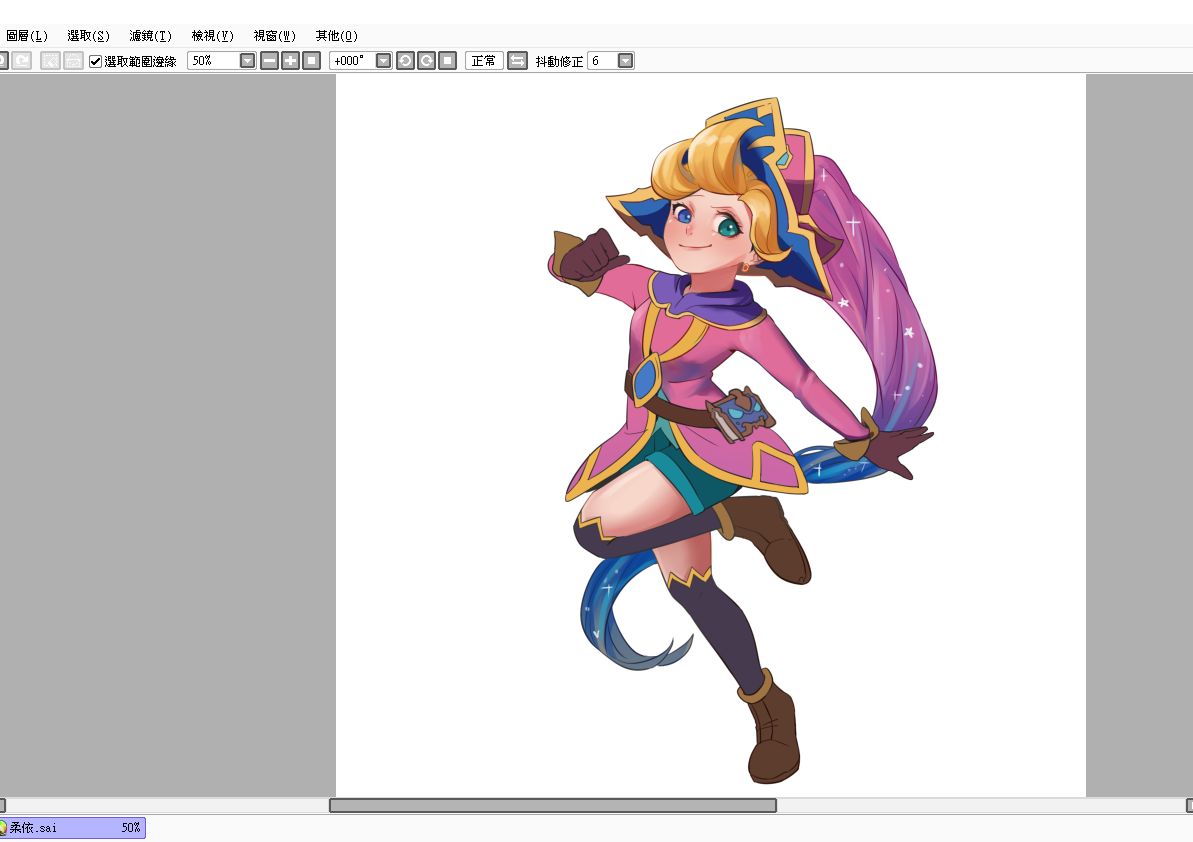Click the zoom in plus icon
The image size is (1193, 842).
(x=291, y=61)
